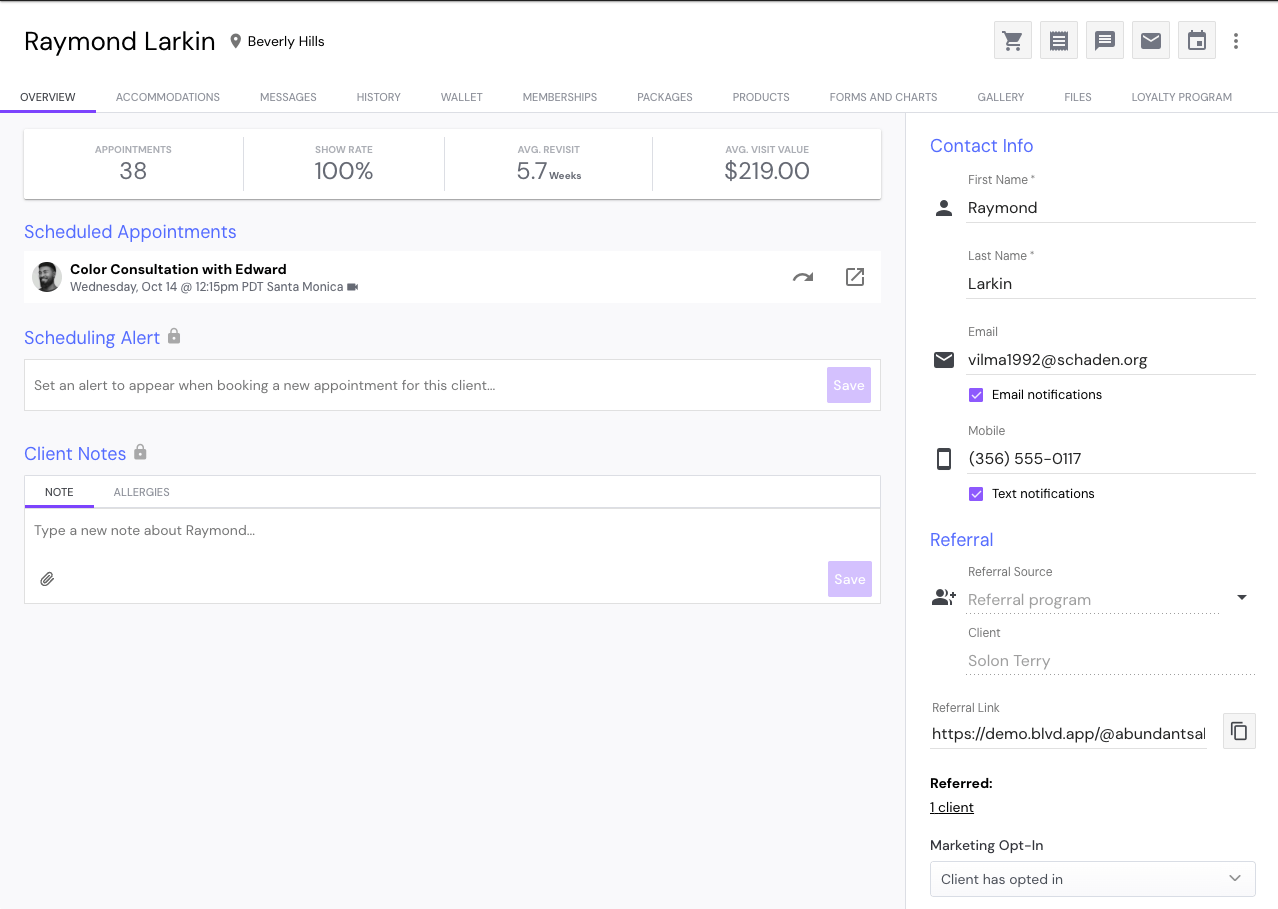Select the Memberships tab
The width and height of the screenshot is (1278, 909).
pyautogui.click(x=560, y=97)
